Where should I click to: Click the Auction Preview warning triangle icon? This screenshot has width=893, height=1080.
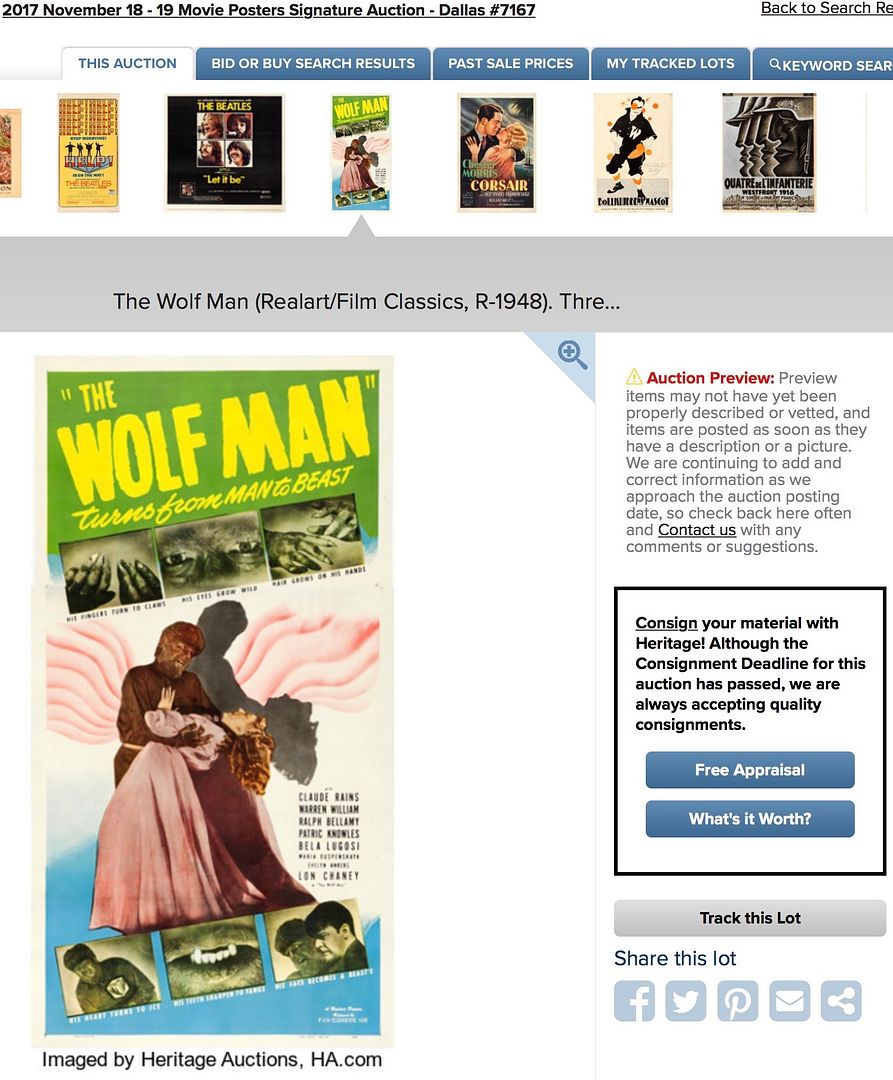(633, 377)
